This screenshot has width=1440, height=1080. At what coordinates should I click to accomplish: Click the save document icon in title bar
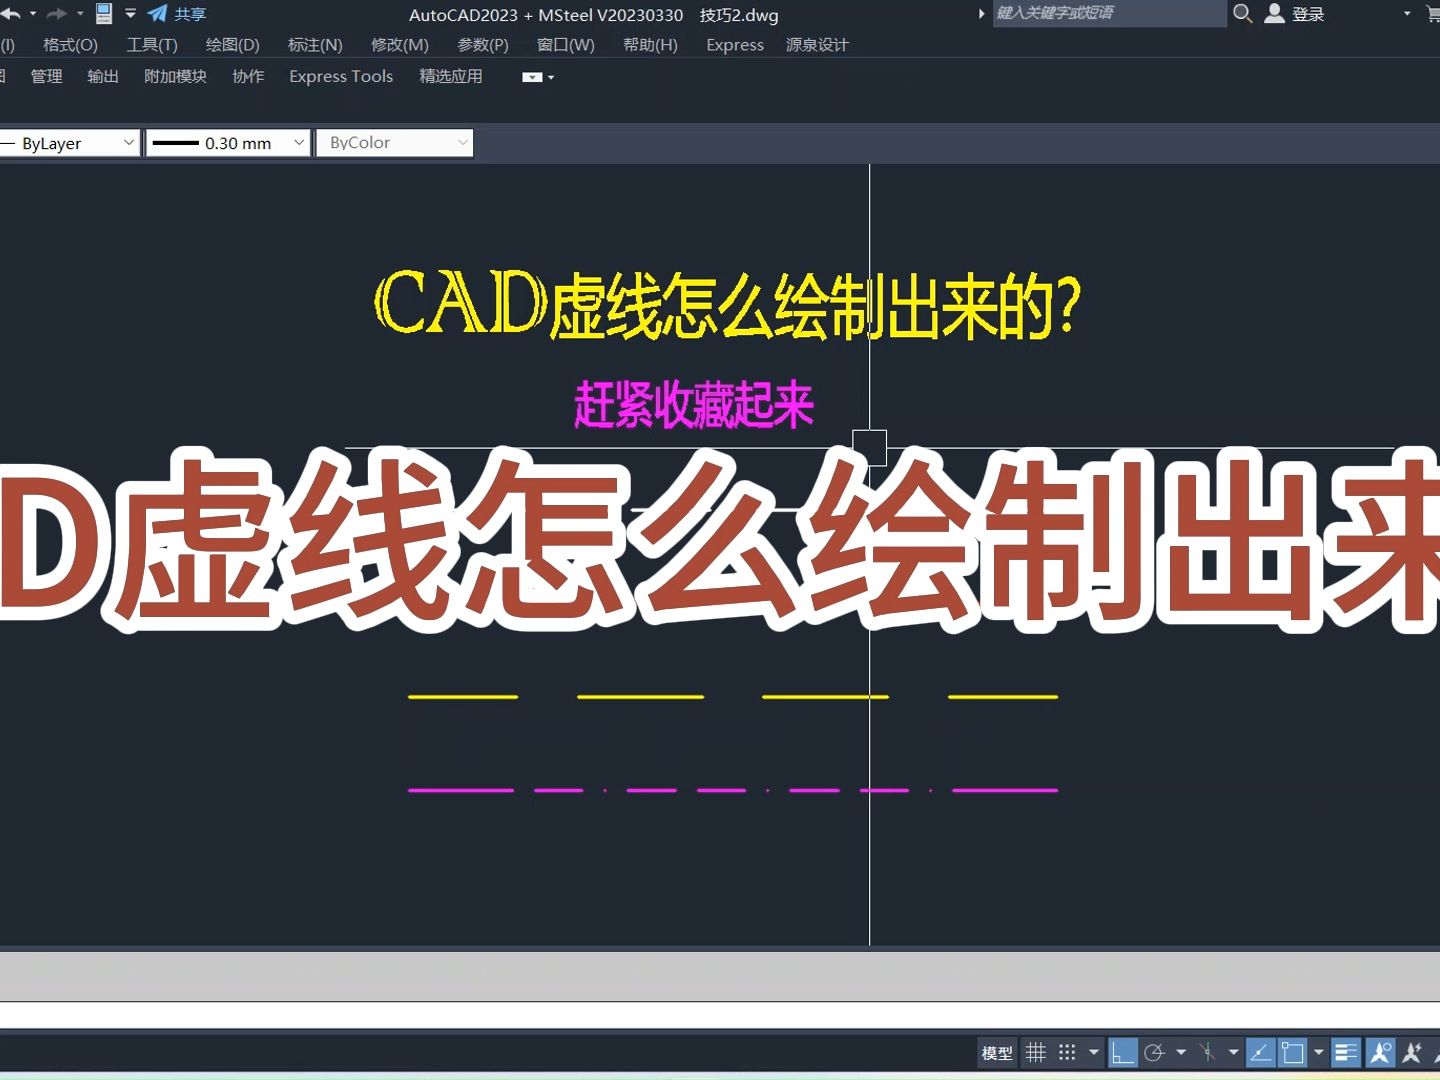tap(103, 13)
